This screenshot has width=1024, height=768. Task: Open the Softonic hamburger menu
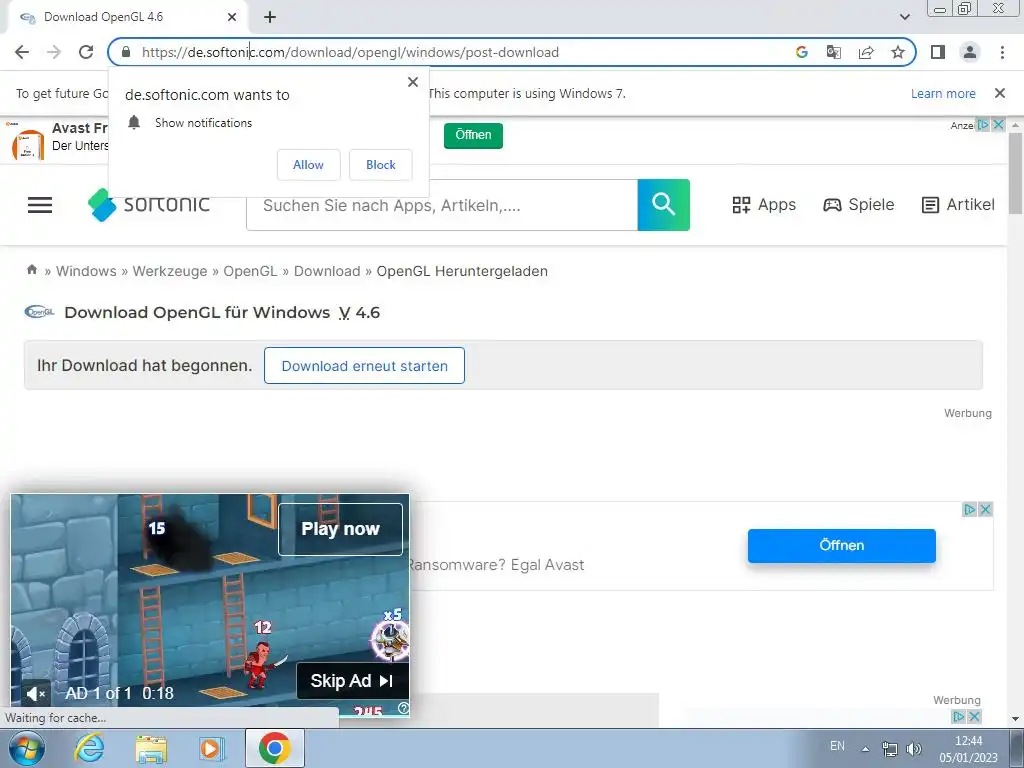[40, 205]
